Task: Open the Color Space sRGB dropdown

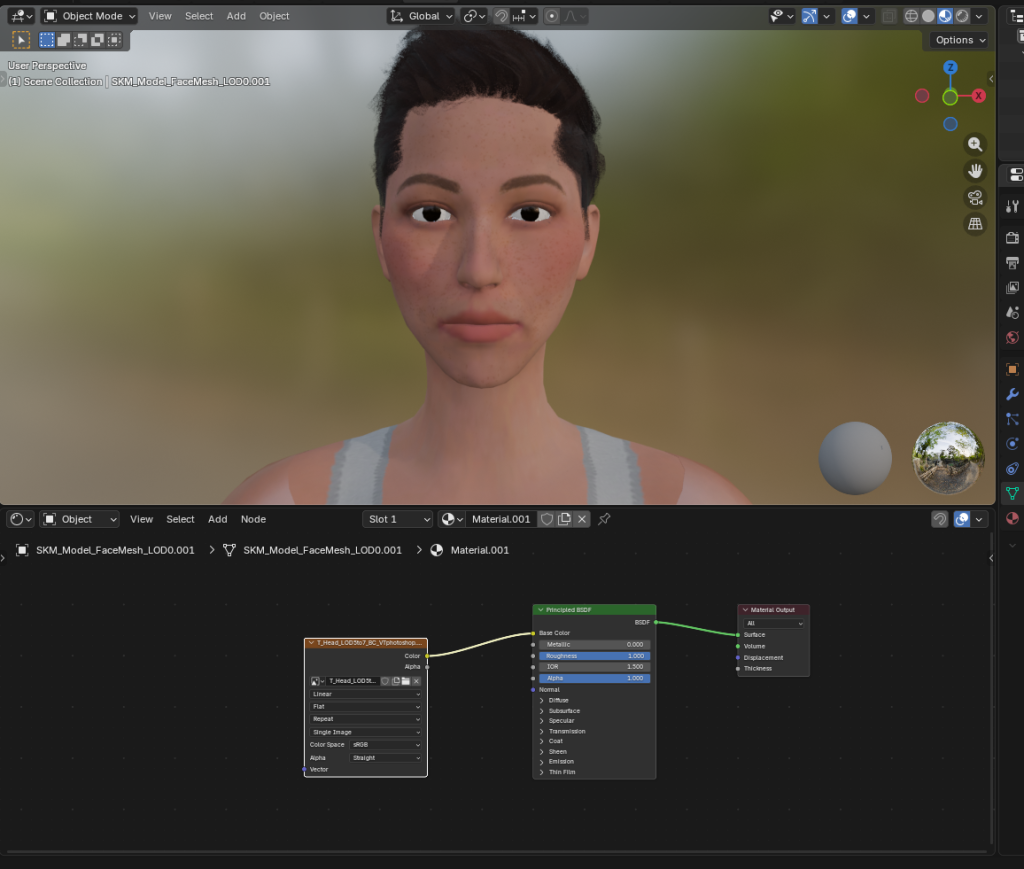Action: [x=386, y=745]
